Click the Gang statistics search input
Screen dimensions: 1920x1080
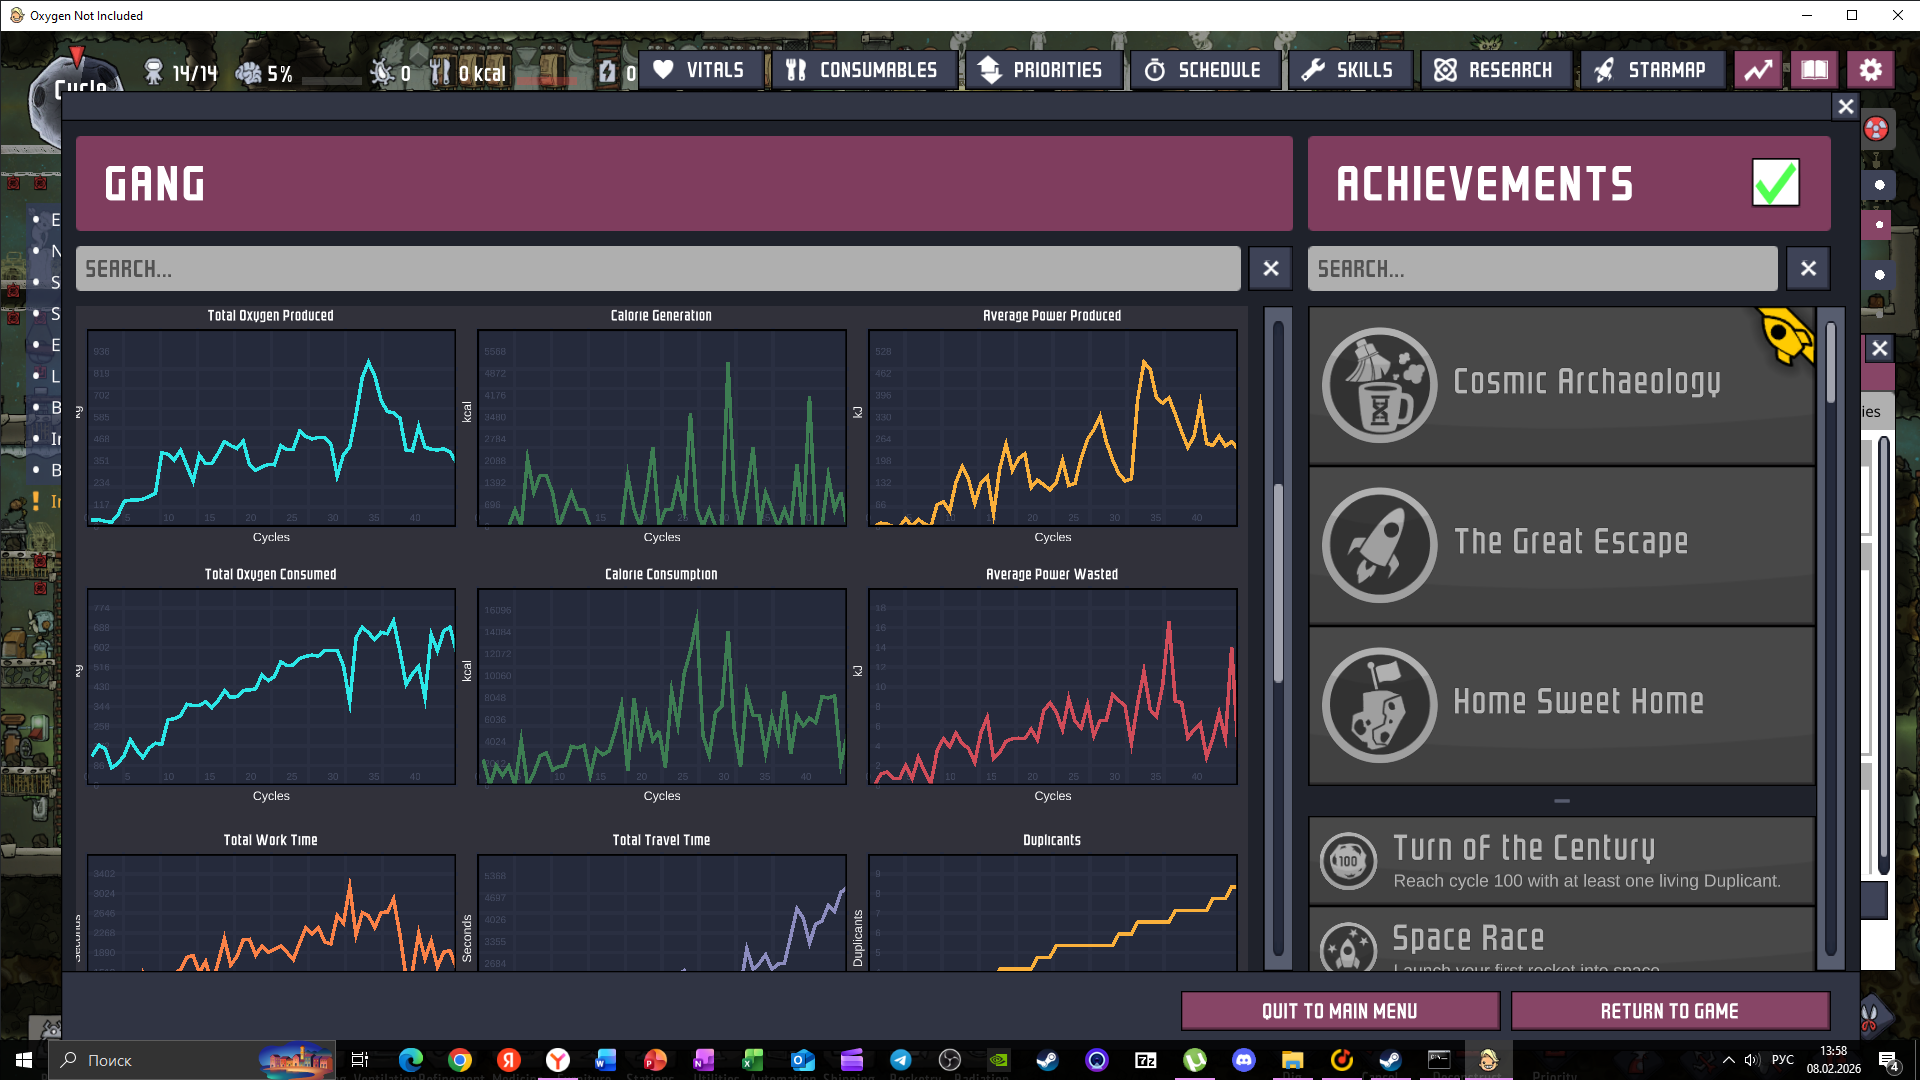pos(657,268)
